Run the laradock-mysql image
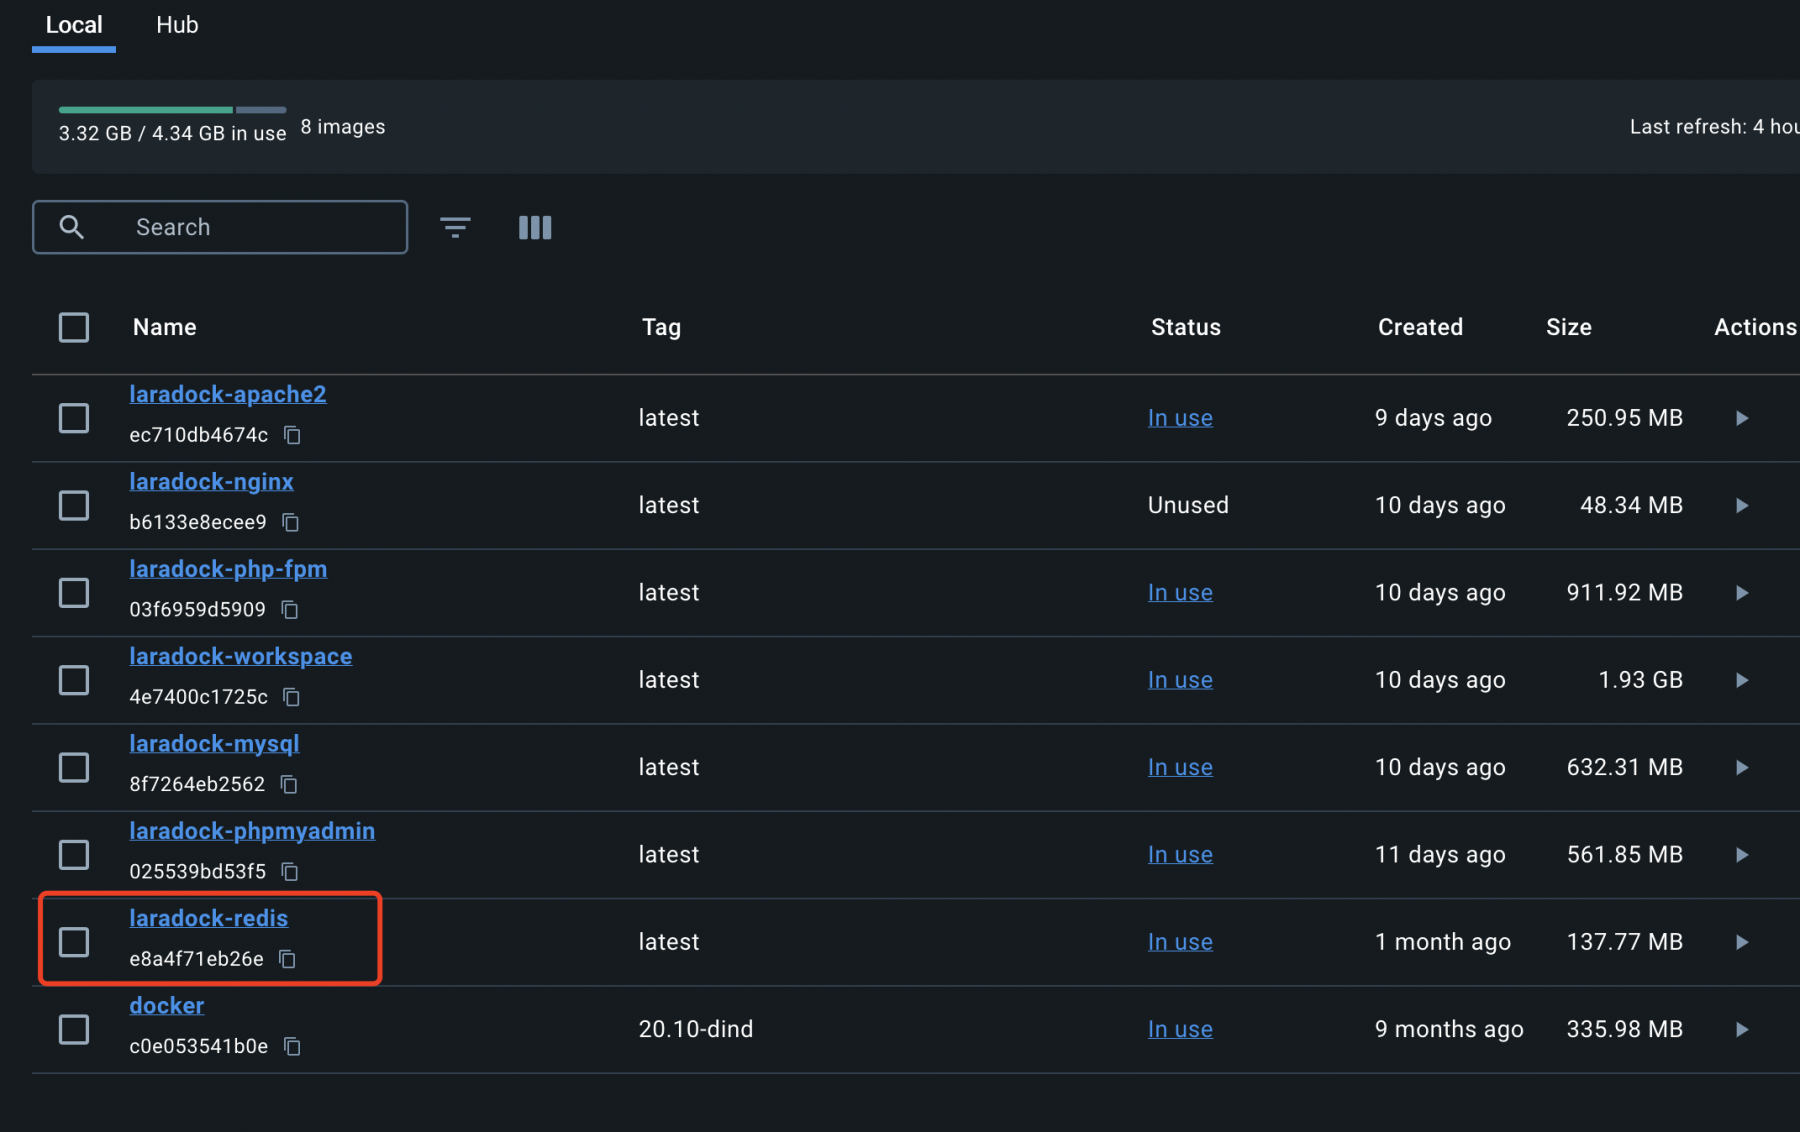The width and height of the screenshot is (1800, 1132). click(x=1742, y=767)
